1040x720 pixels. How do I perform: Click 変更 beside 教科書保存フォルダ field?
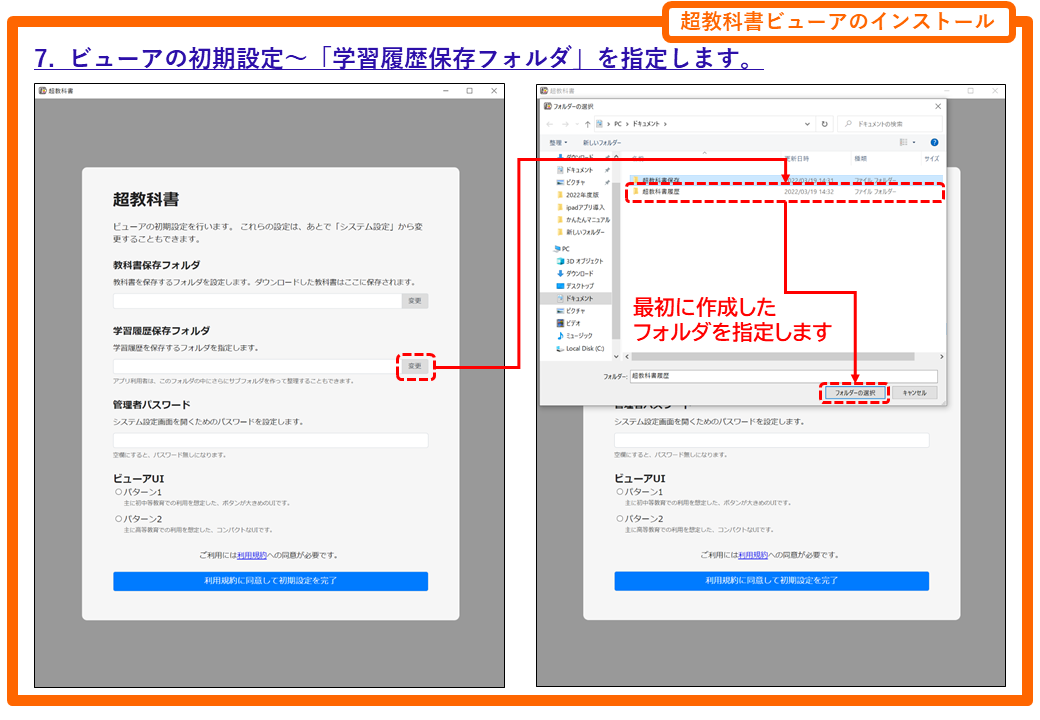[415, 301]
